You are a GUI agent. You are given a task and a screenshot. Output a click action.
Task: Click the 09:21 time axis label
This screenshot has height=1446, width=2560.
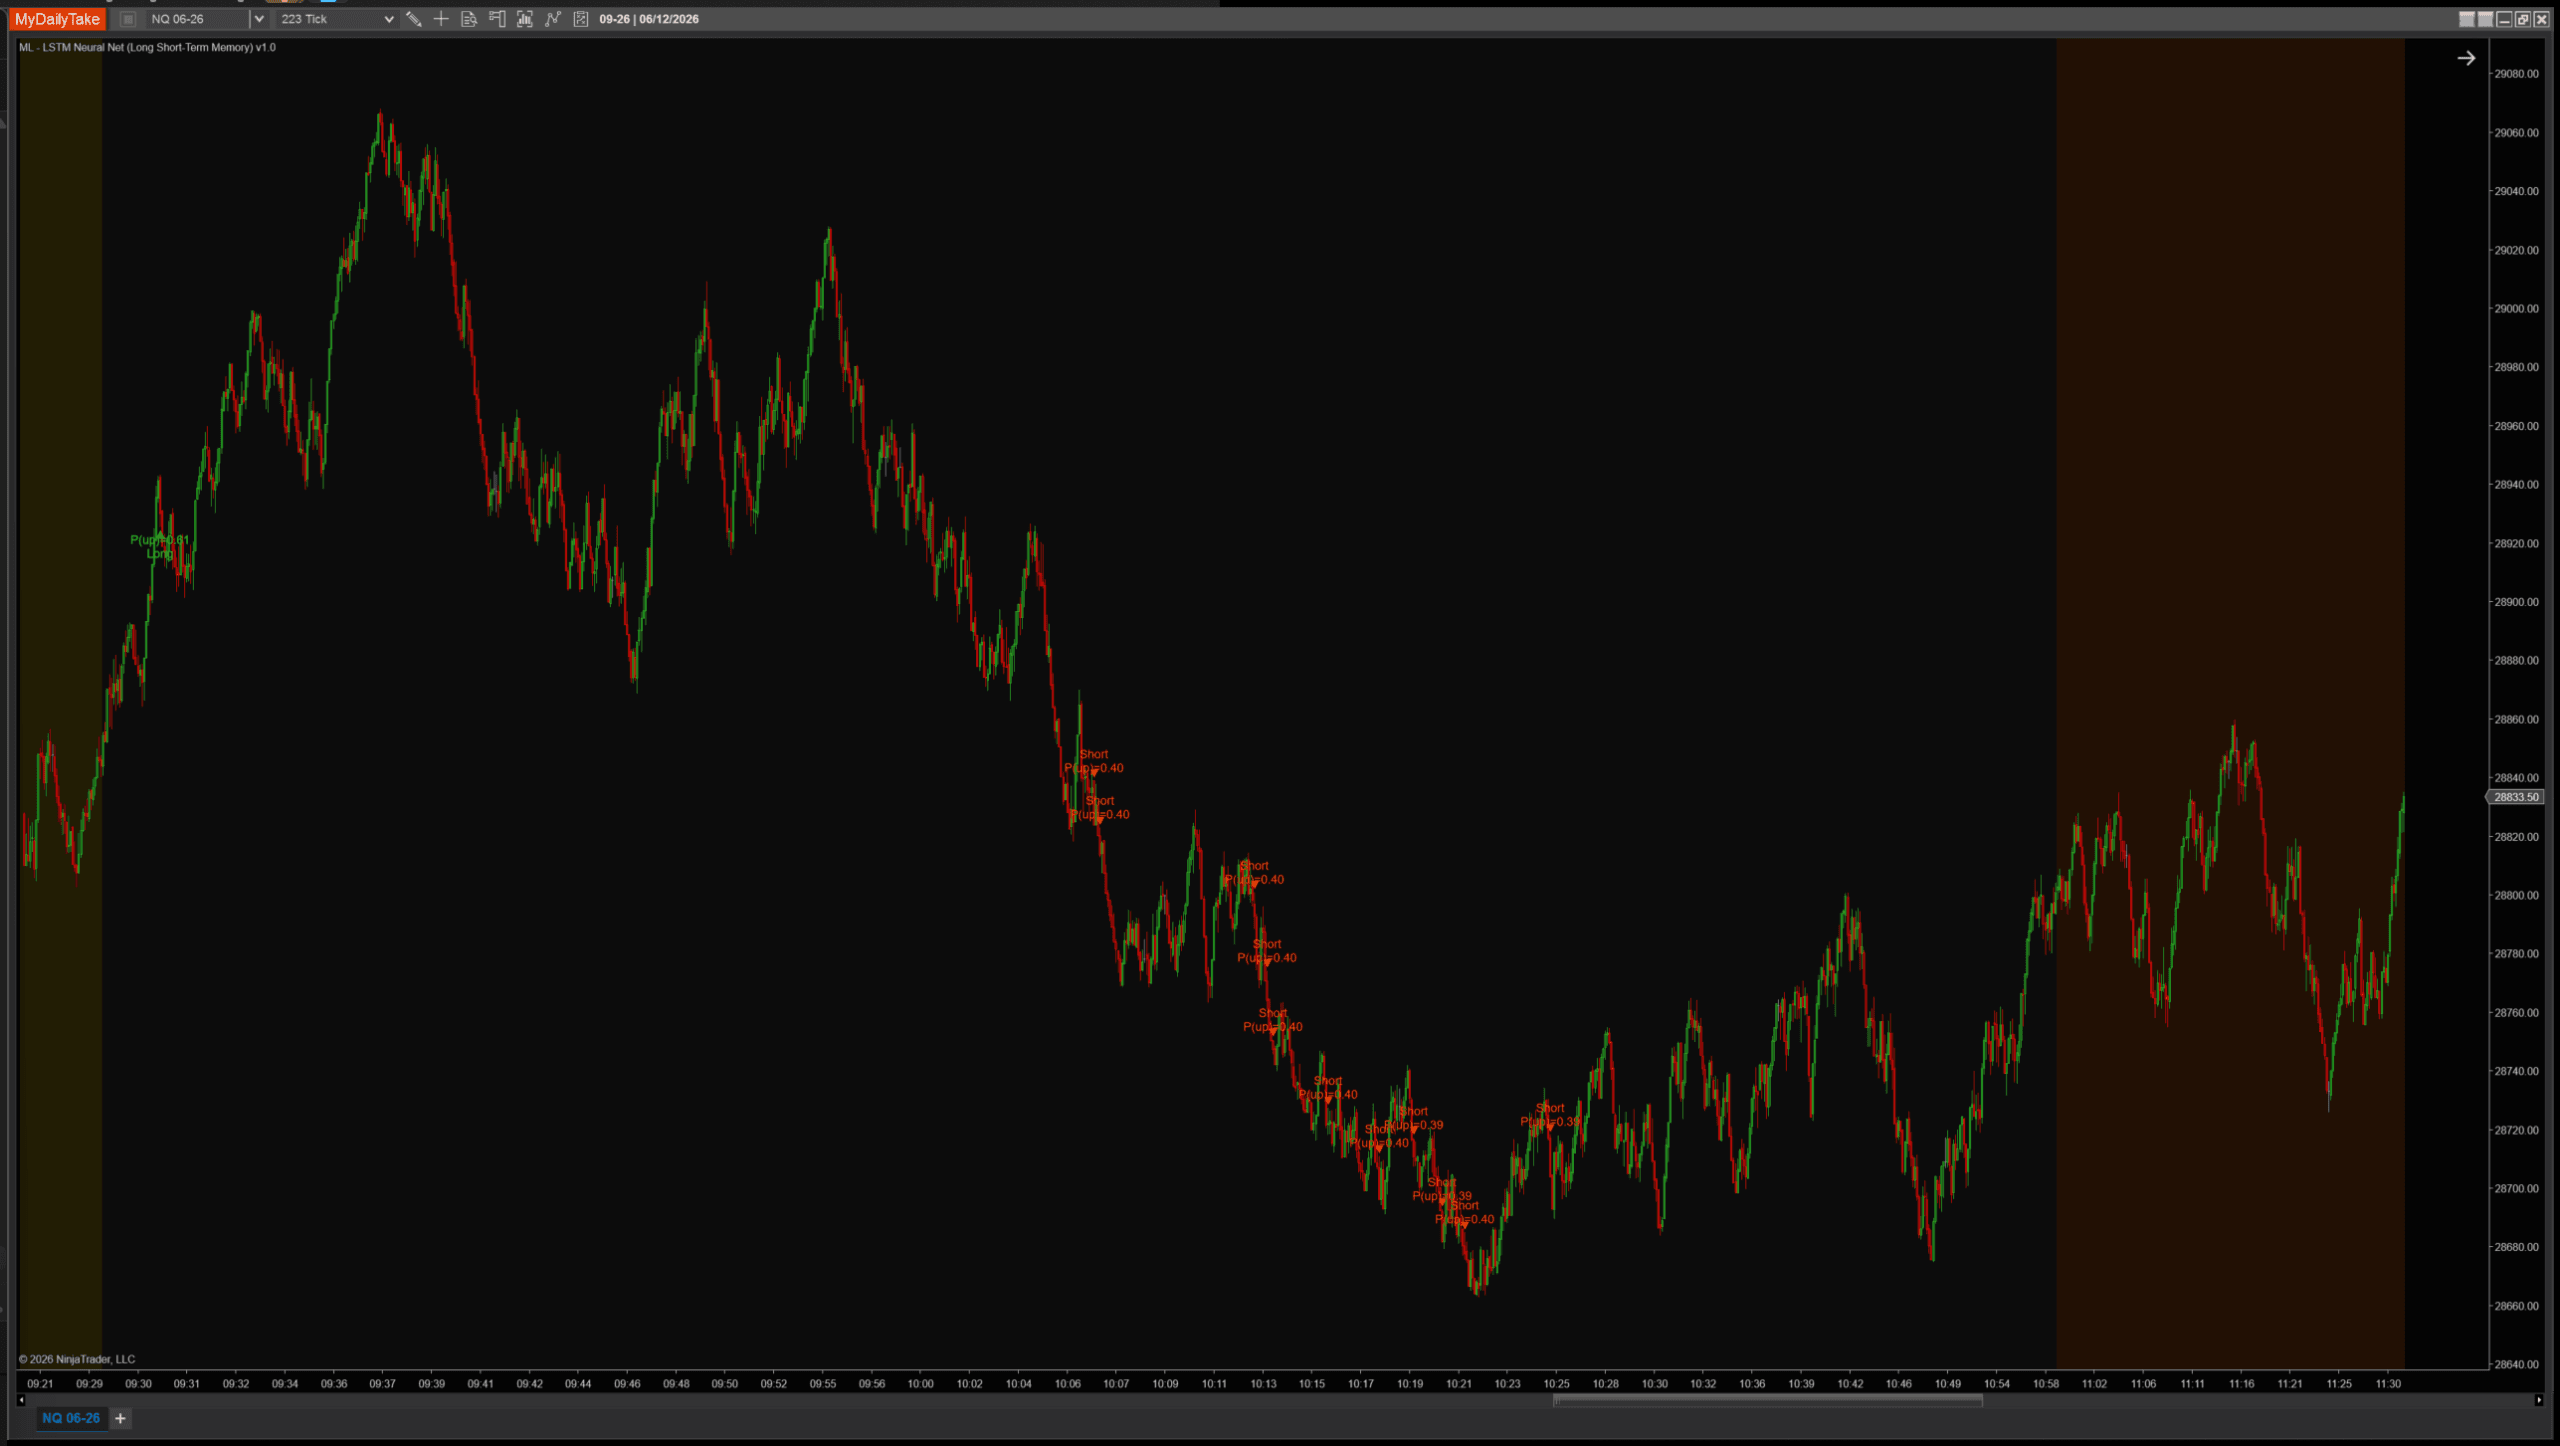pos(40,1384)
